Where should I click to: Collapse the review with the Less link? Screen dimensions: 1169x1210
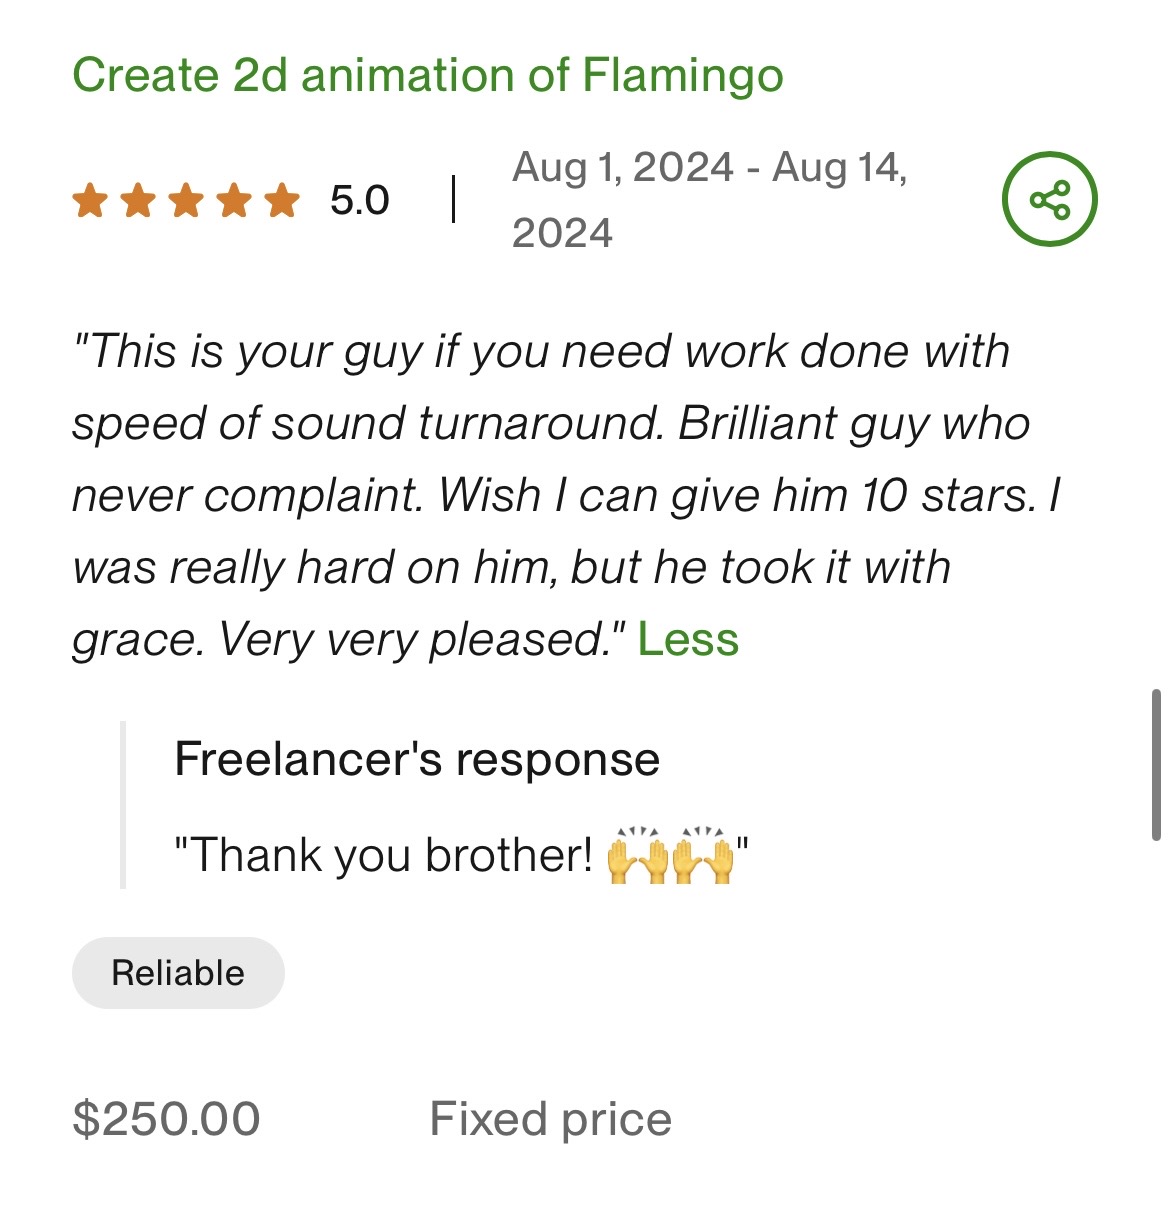[x=688, y=639]
